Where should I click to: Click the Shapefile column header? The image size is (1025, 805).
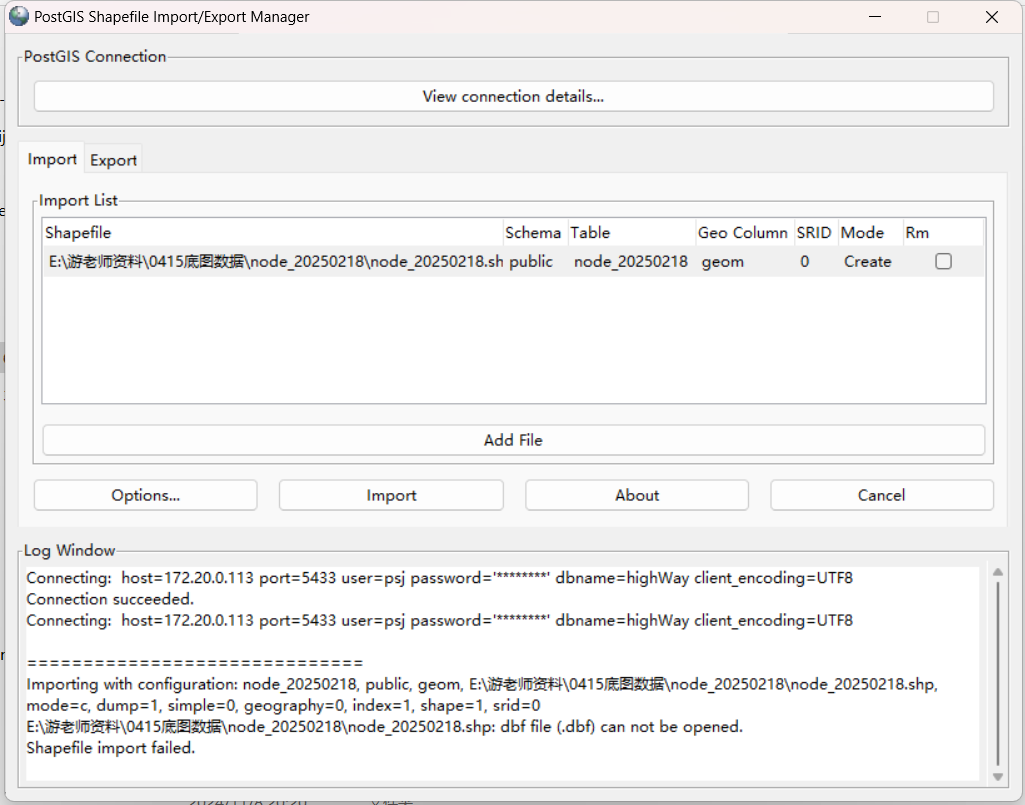pos(273,233)
